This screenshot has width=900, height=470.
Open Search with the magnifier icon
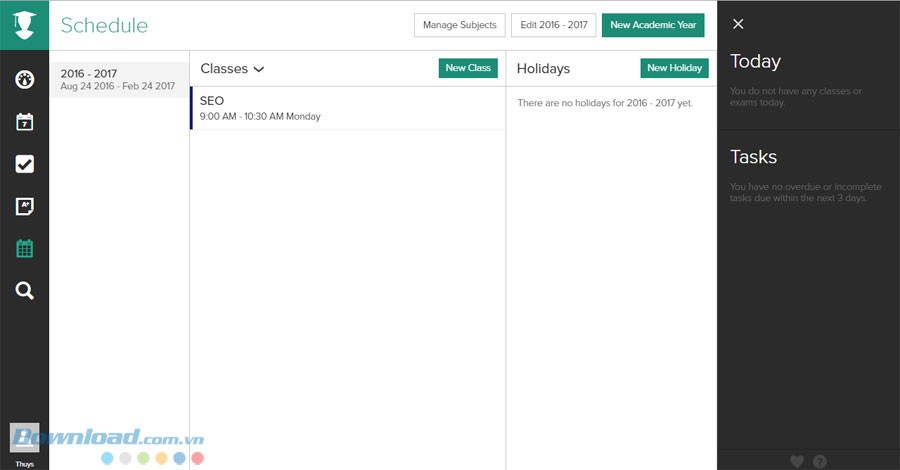25,291
